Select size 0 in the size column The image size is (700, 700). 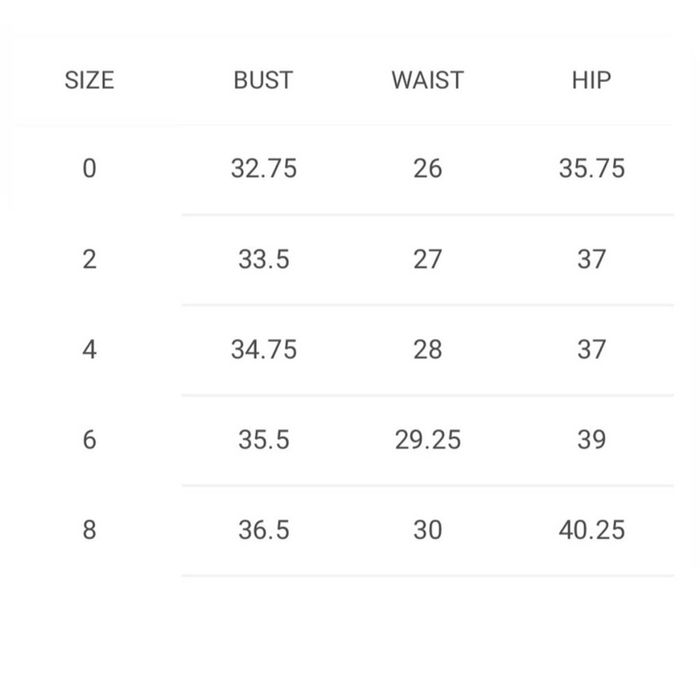point(89,169)
